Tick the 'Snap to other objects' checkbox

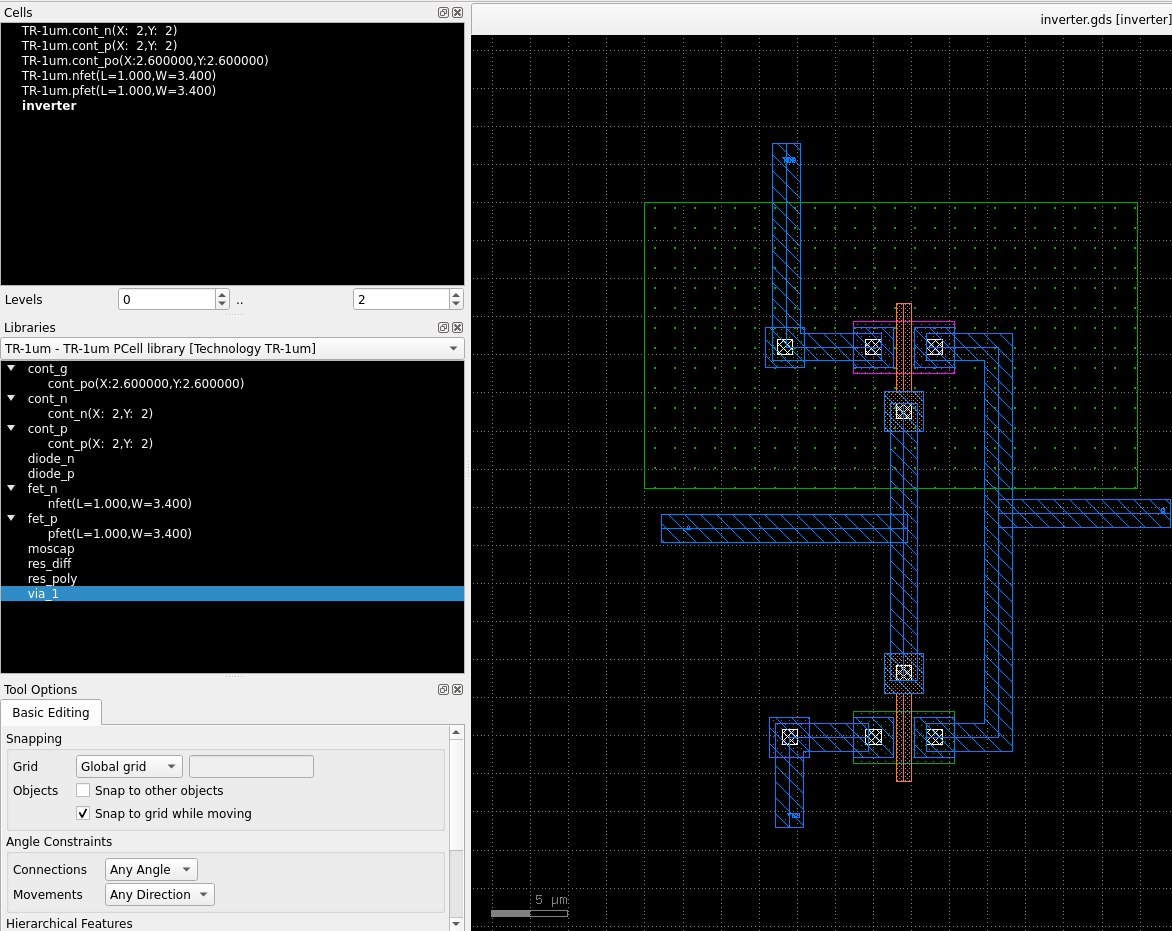click(x=83, y=791)
